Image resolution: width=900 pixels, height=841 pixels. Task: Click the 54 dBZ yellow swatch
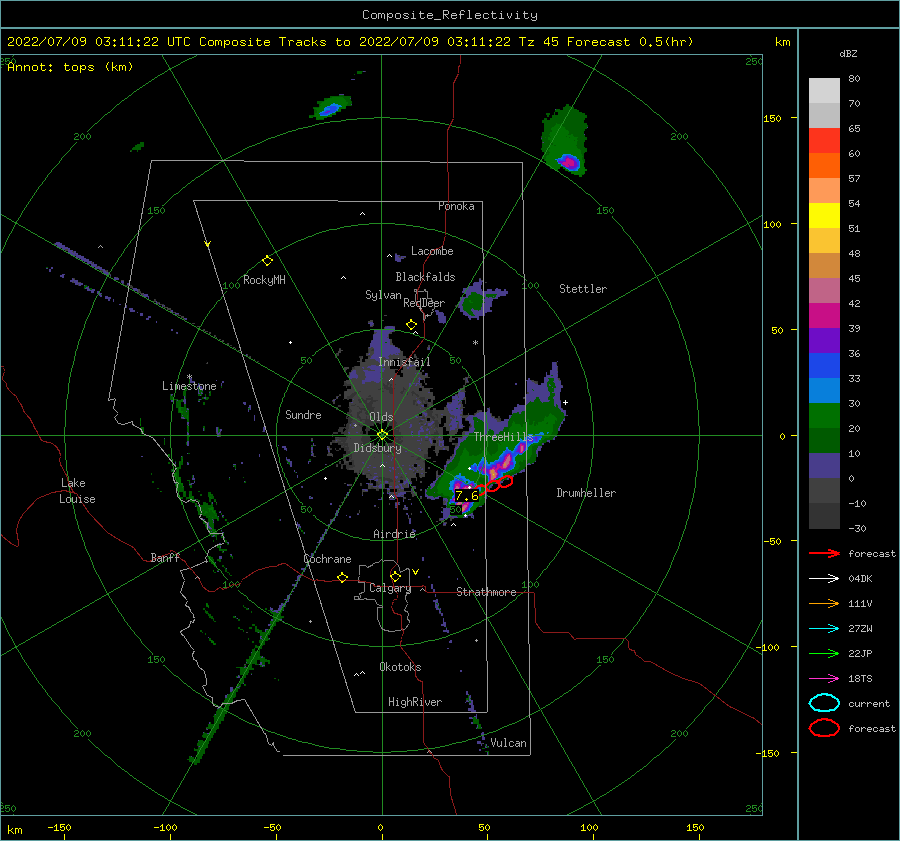click(824, 215)
